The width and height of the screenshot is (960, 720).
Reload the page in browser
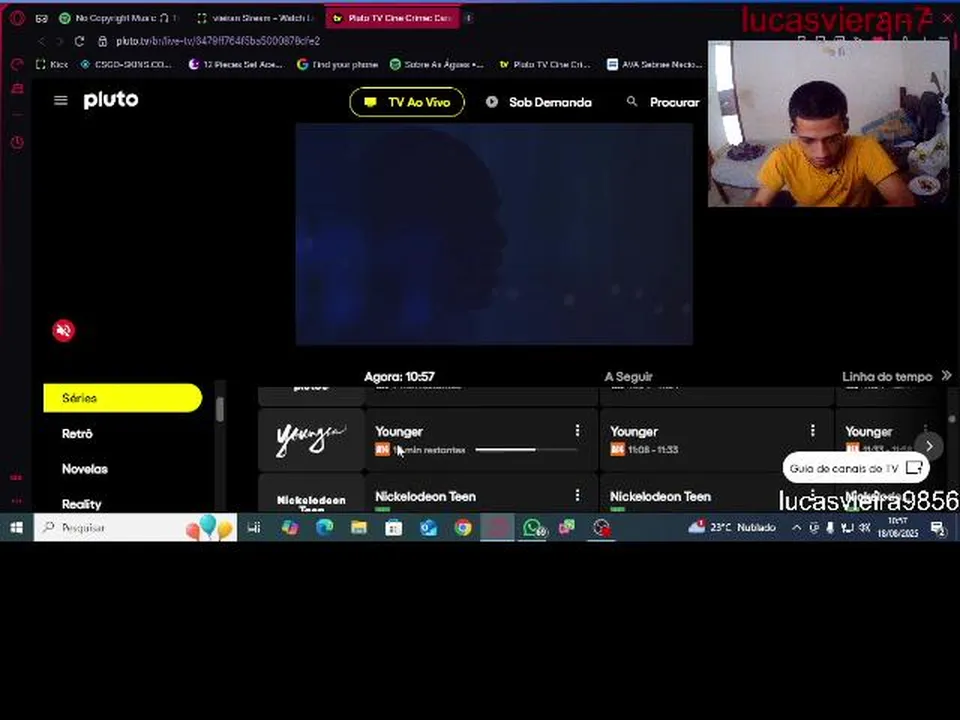point(80,41)
